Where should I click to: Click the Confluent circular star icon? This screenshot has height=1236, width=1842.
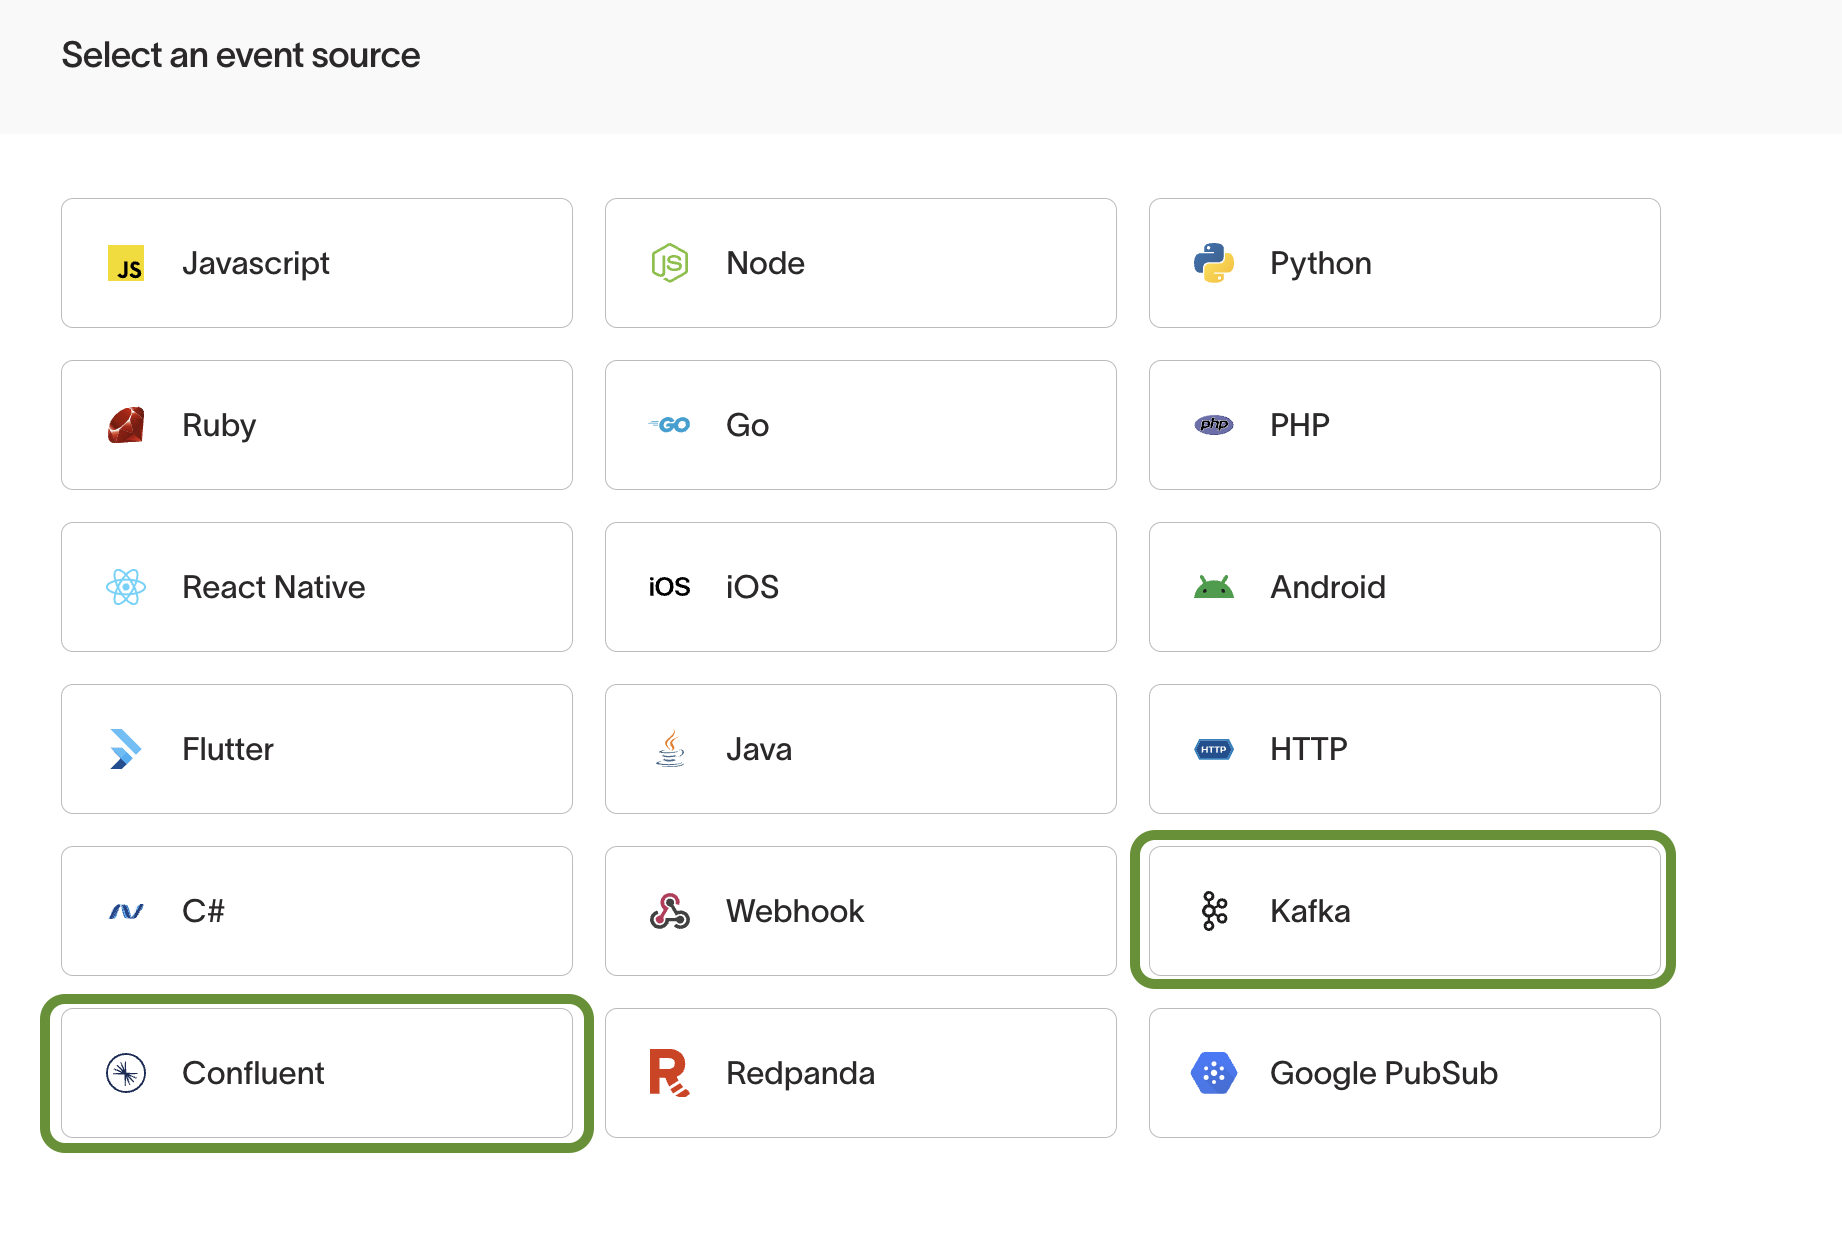pyautogui.click(x=126, y=1073)
